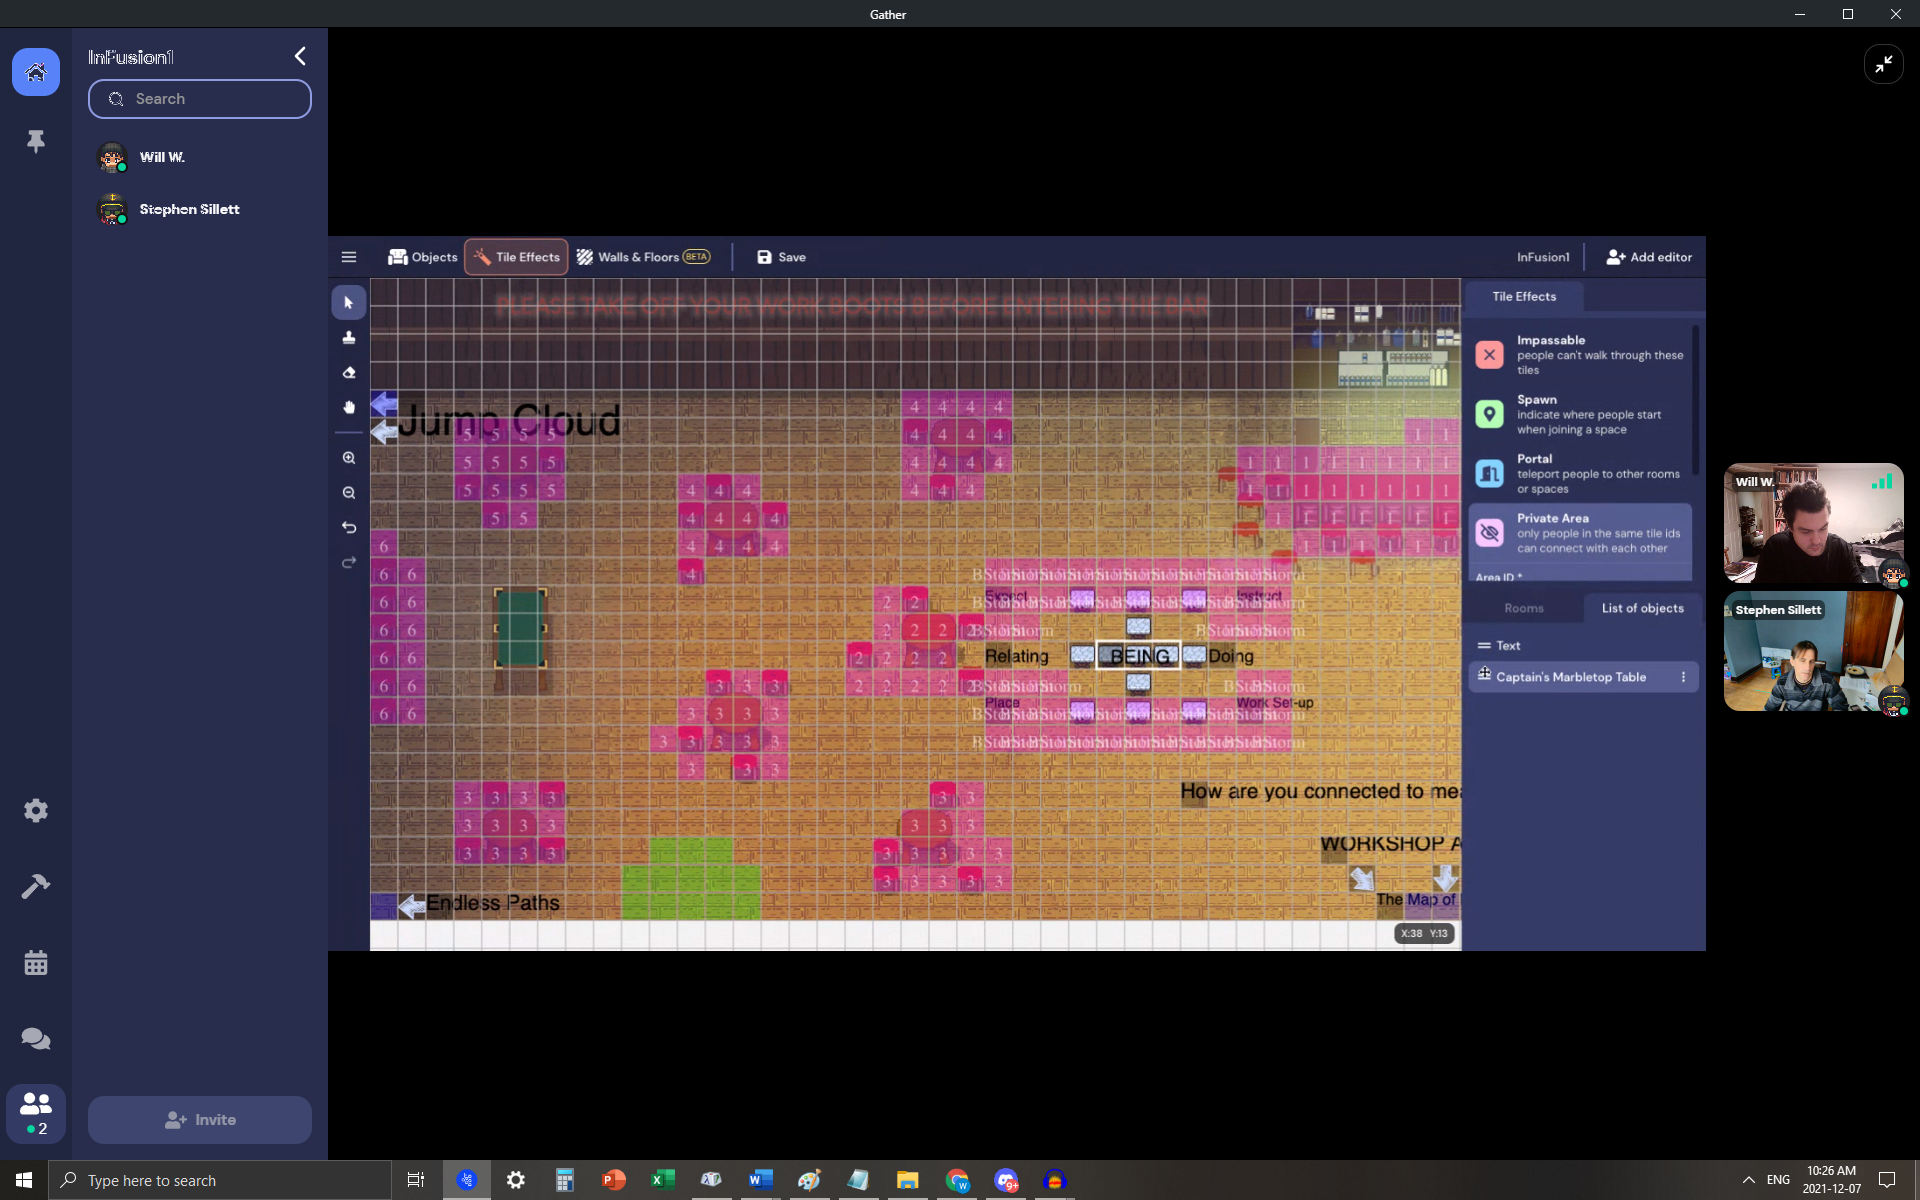Open the hamburger menu in the mapmaker
This screenshot has width=1920, height=1200.
pos(349,257)
